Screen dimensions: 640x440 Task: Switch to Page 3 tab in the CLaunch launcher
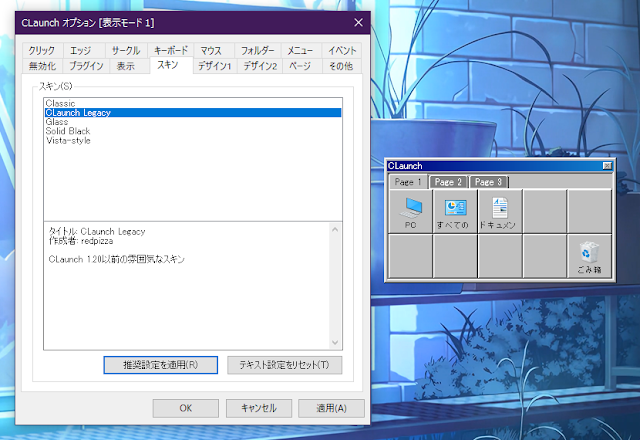pyautogui.click(x=488, y=182)
